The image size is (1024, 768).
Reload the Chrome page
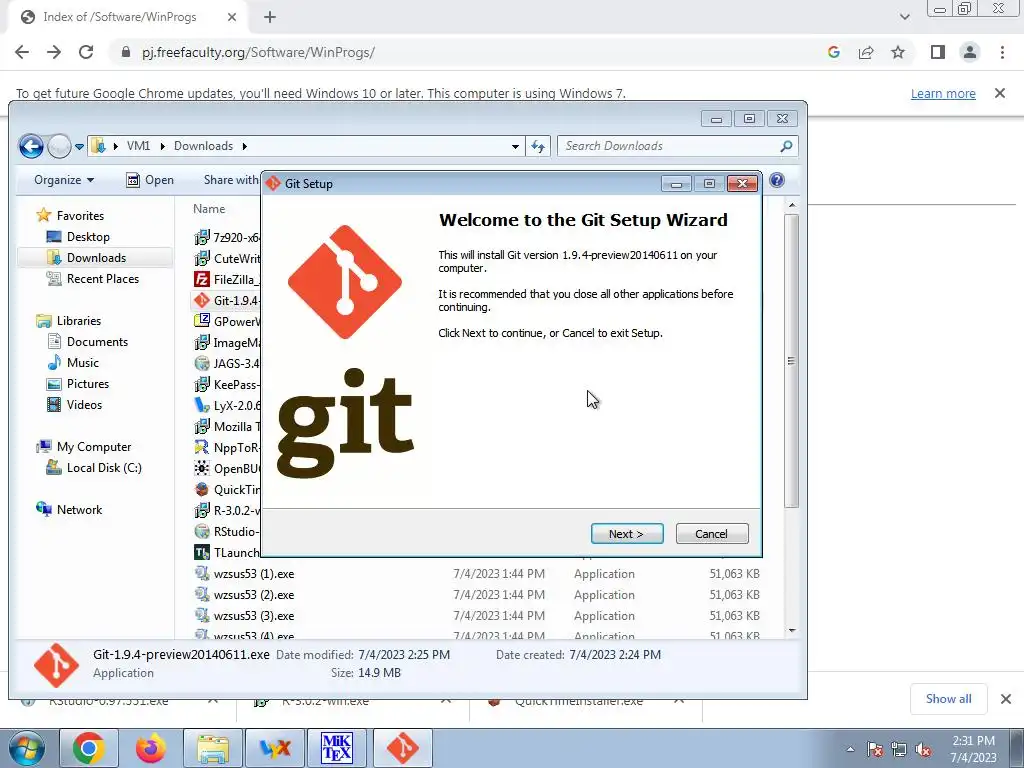click(x=86, y=52)
